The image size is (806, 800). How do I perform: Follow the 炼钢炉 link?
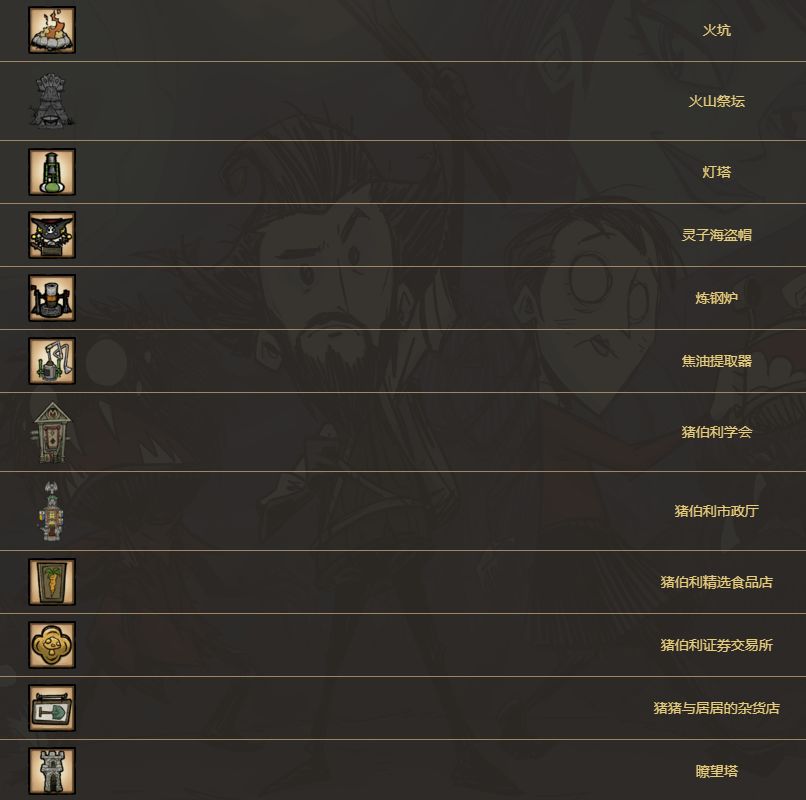point(716,298)
